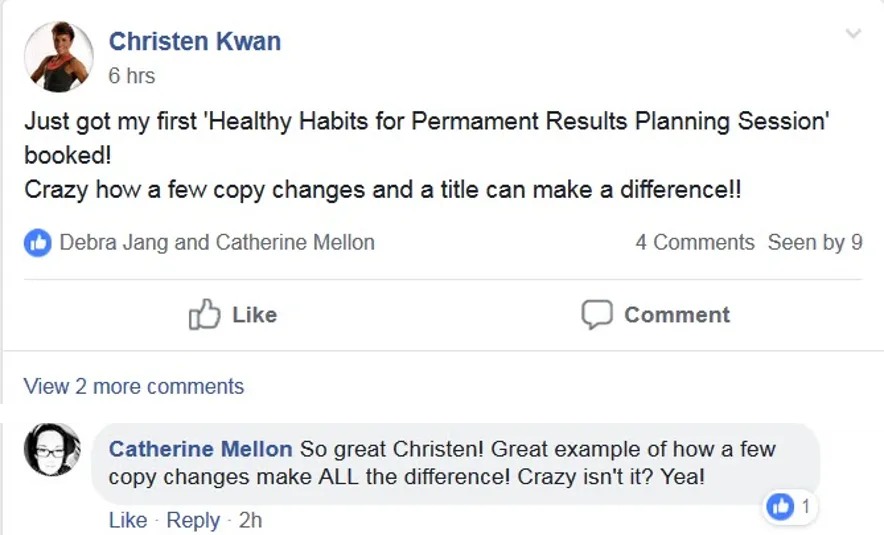The width and height of the screenshot is (884, 535).
Task: Like the post using the Like button
Action: [233, 315]
